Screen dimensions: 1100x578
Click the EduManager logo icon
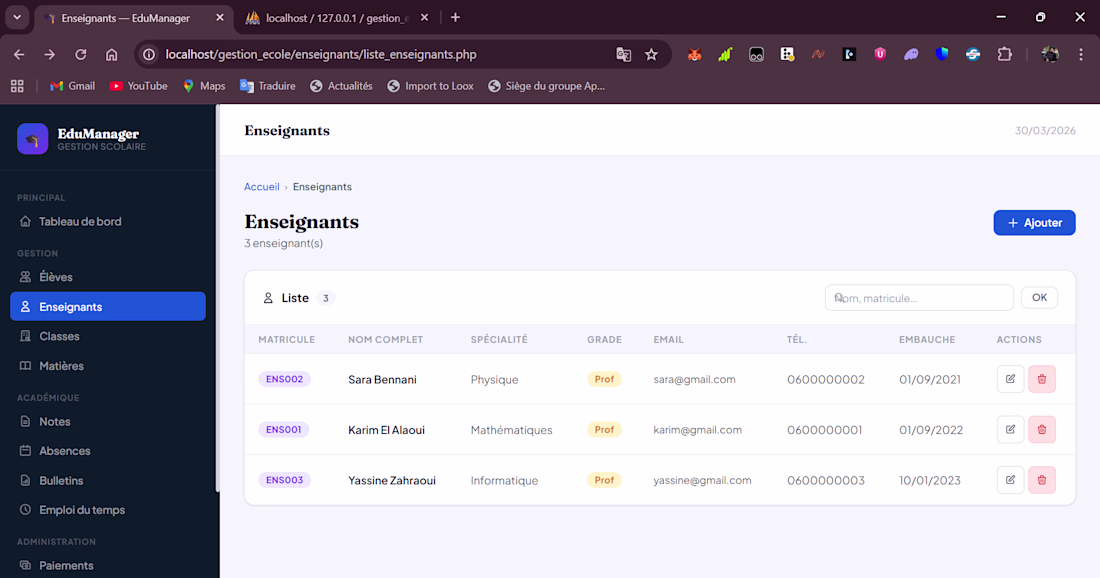32,139
